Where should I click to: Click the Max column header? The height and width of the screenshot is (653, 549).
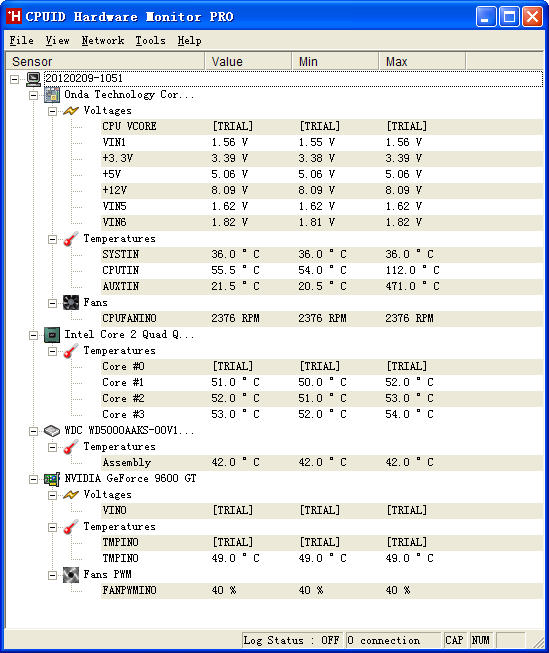pyautogui.click(x=422, y=61)
